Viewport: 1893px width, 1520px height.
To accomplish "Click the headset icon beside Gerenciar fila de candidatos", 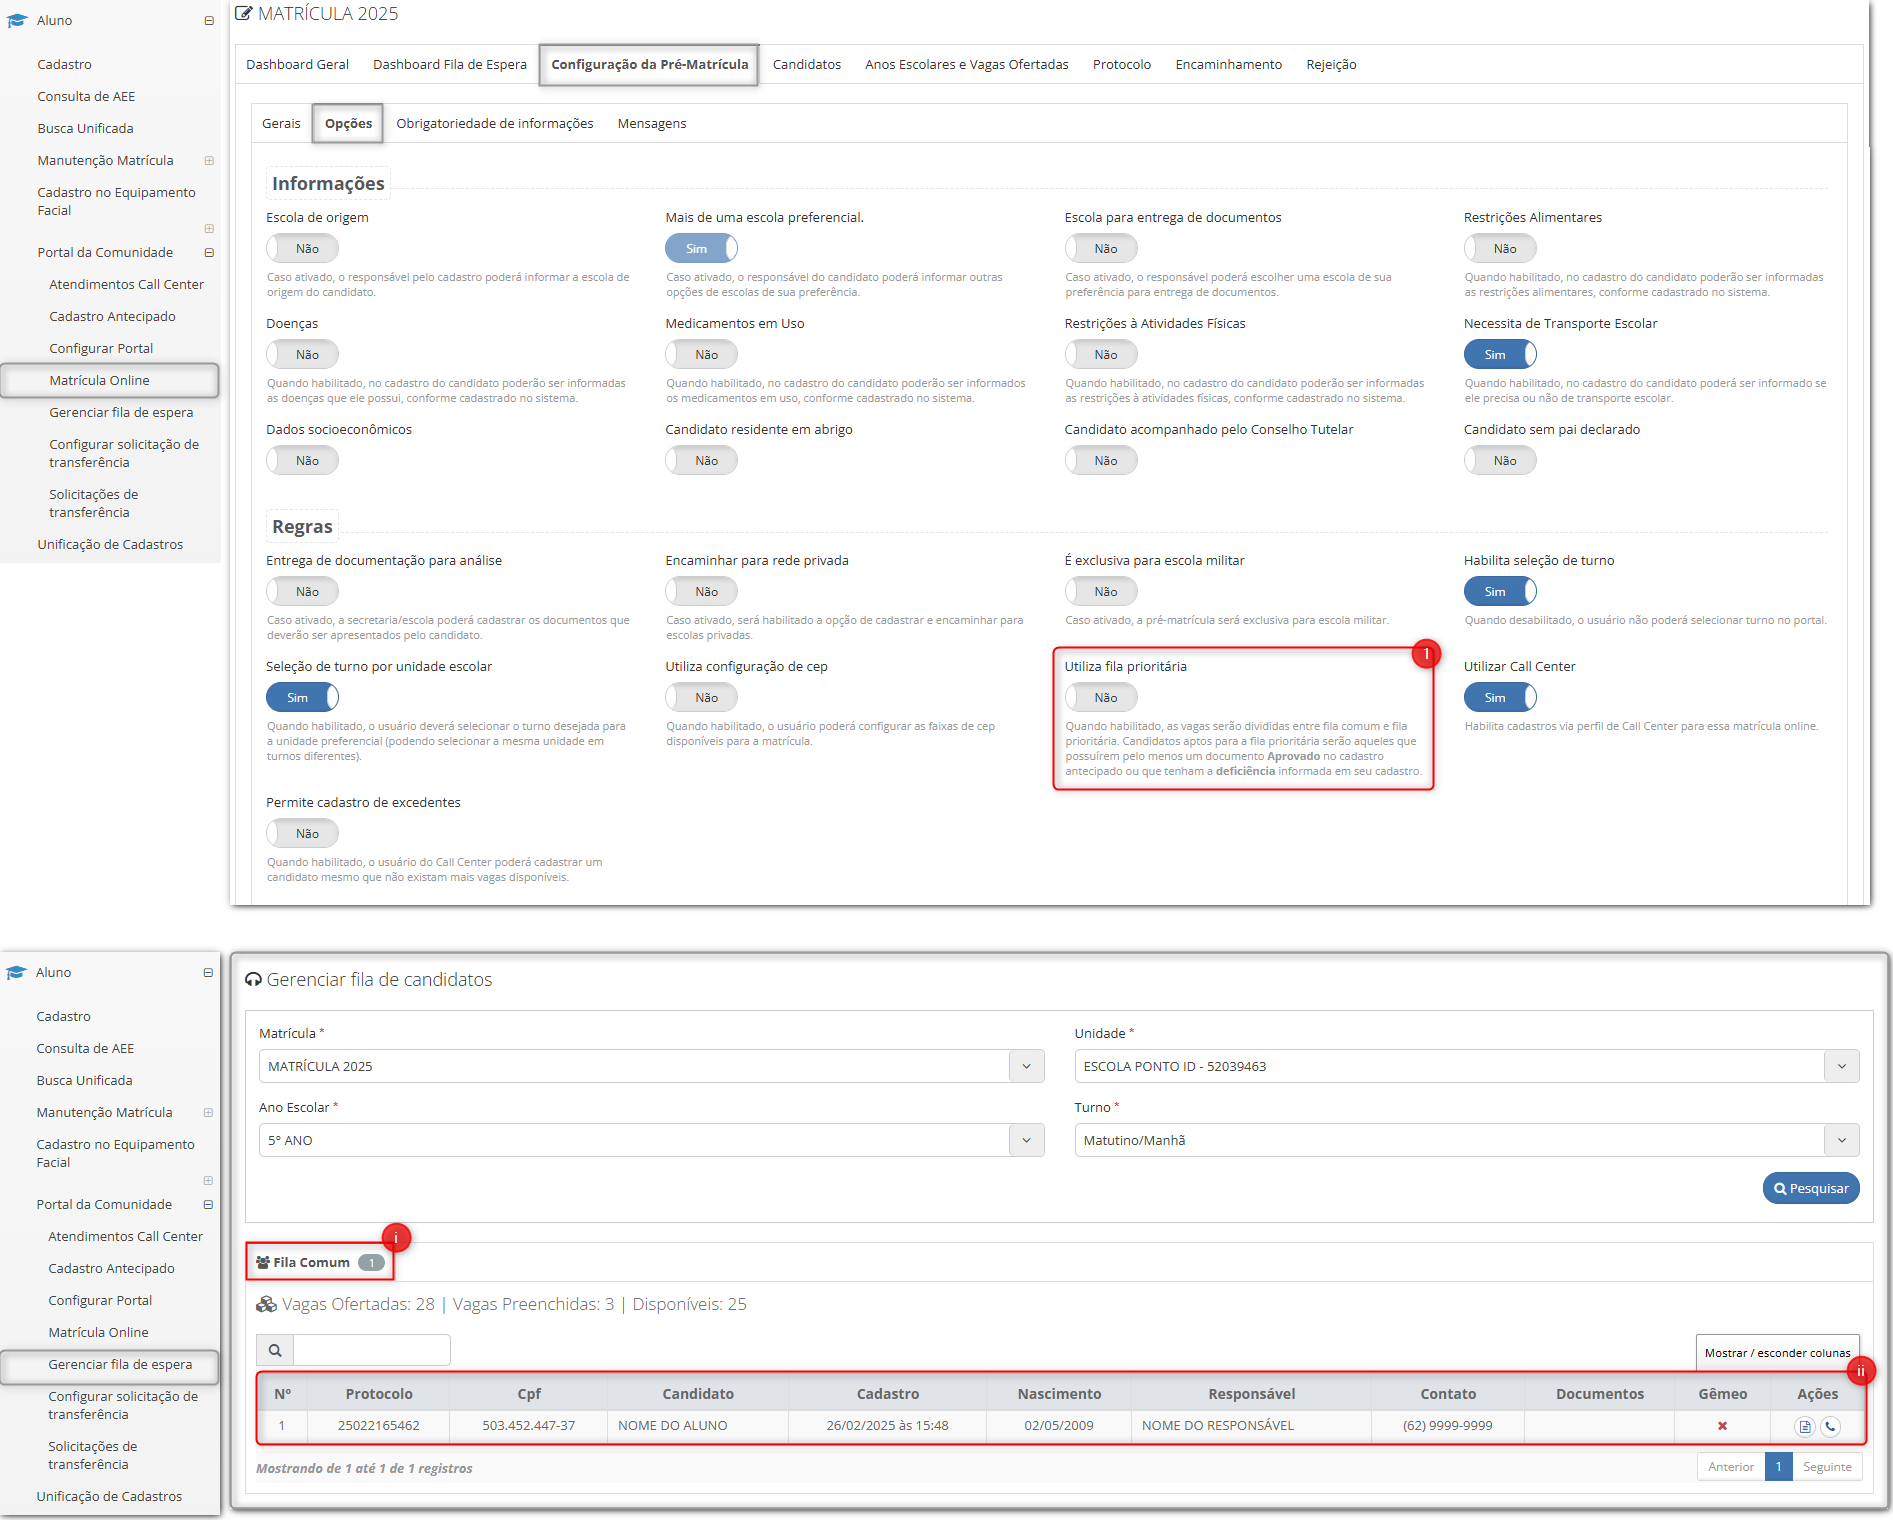I will click(x=254, y=980).
